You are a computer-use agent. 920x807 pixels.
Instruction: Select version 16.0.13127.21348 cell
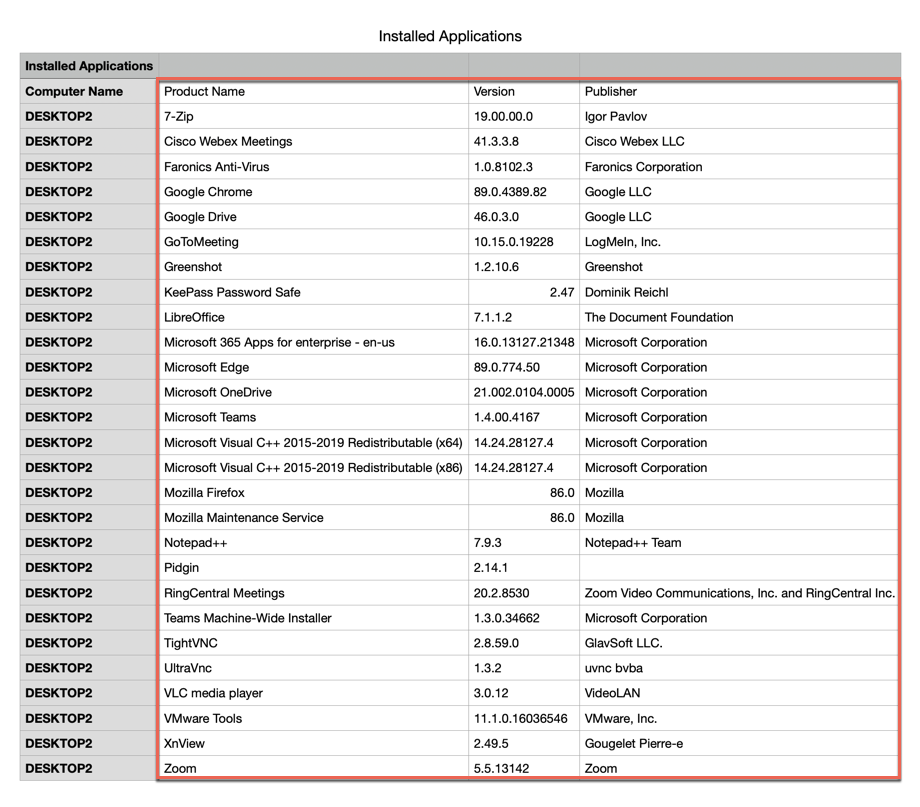coord(524,342)
